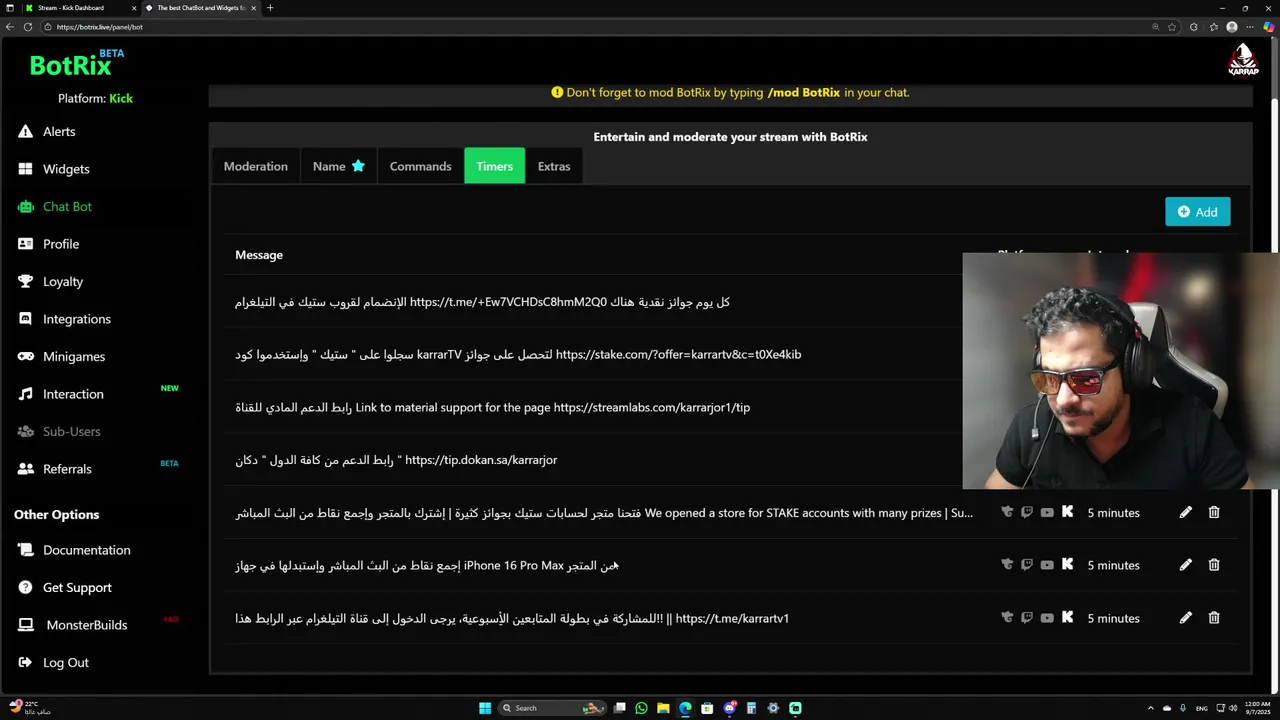Select the stake.com karrartv offer message
This screenshot has width=1280, height=720.
tap(518, 354)
